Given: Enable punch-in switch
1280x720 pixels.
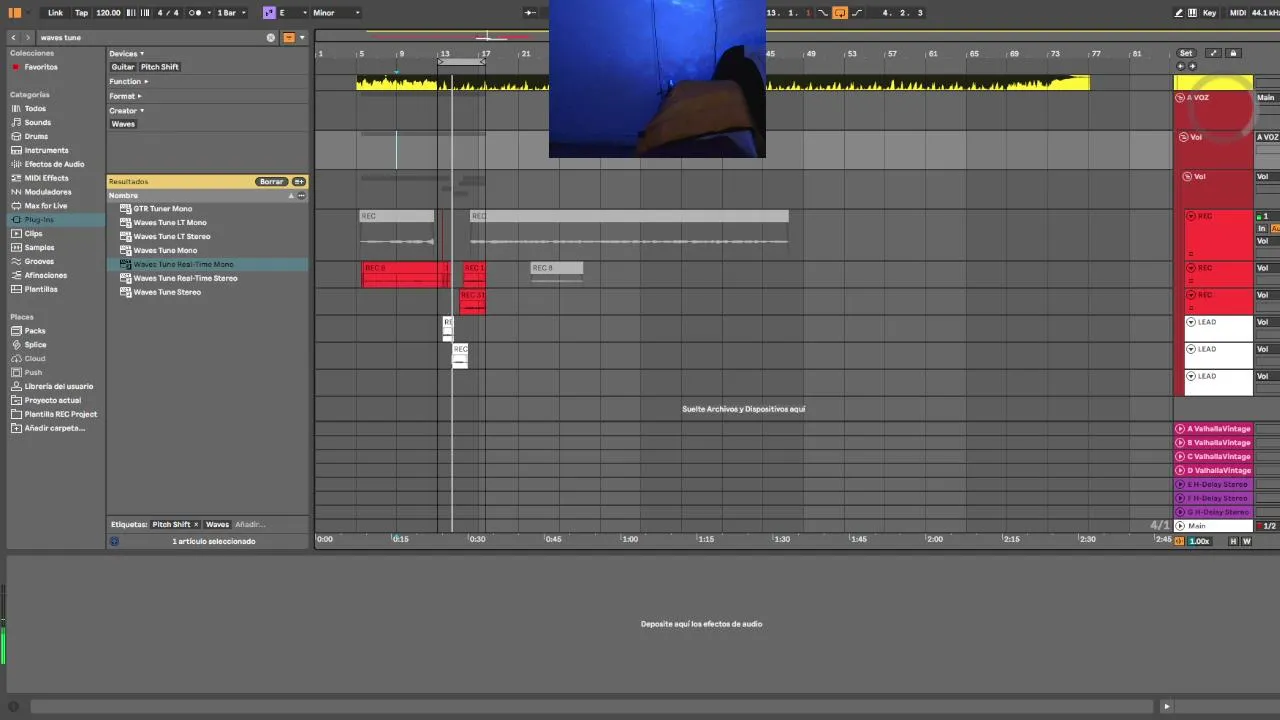Looking at the screenshot, I should (x=823, y=13).
